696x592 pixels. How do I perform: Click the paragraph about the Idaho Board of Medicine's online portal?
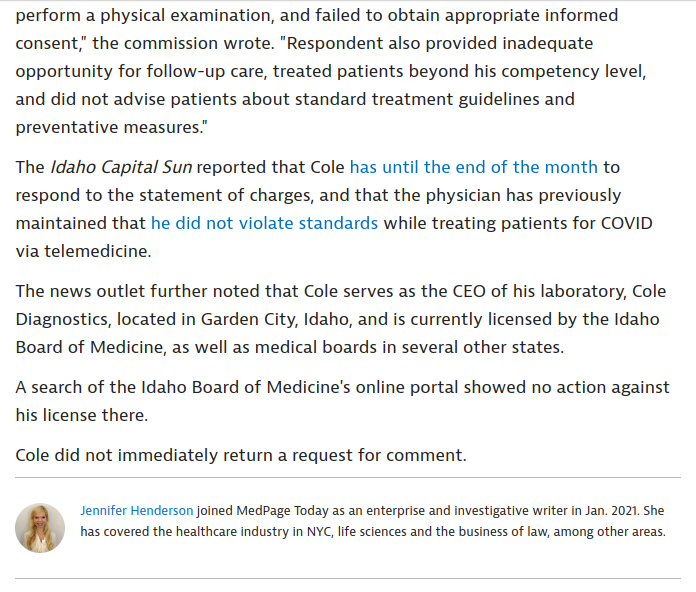[x=342, y=401]
